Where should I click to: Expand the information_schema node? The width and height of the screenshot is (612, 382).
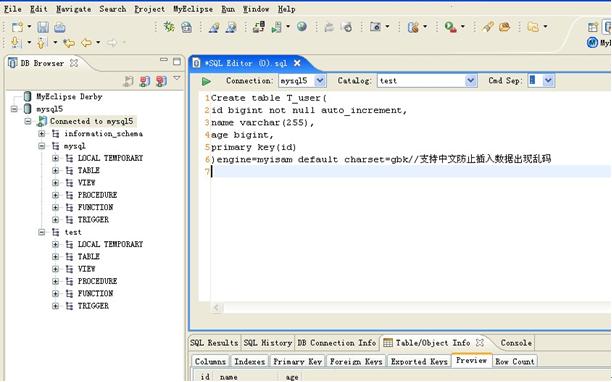point(42,134)
